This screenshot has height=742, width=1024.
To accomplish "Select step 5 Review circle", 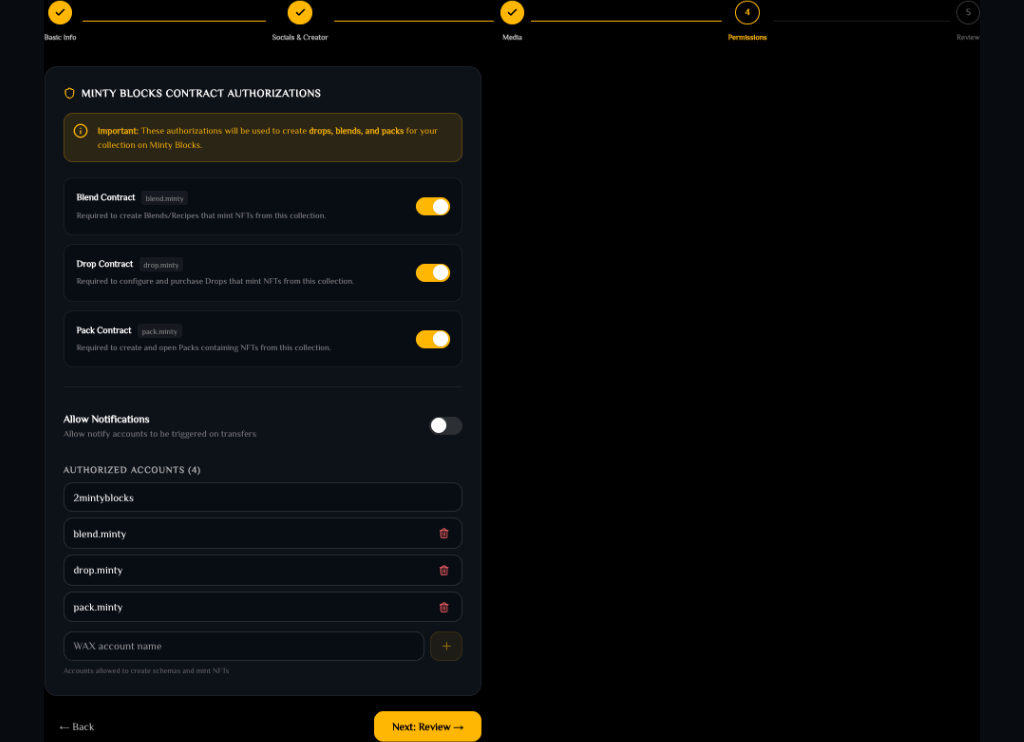I will (x=968, y=12).
